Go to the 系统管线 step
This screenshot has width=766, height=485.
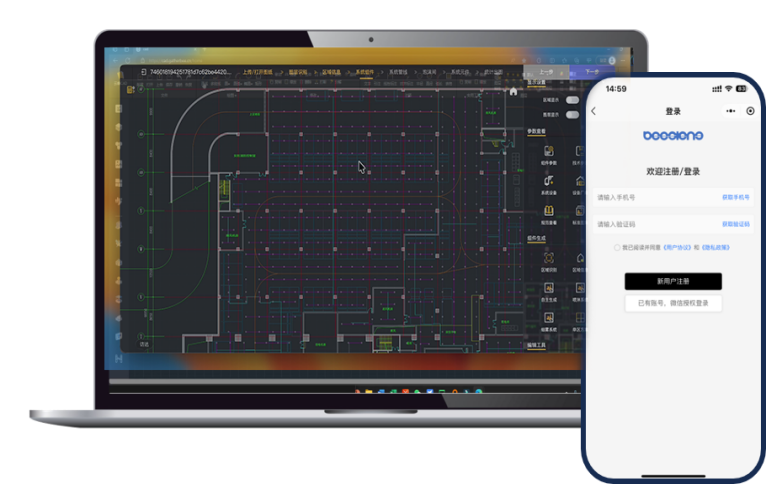tap(398, 72)
